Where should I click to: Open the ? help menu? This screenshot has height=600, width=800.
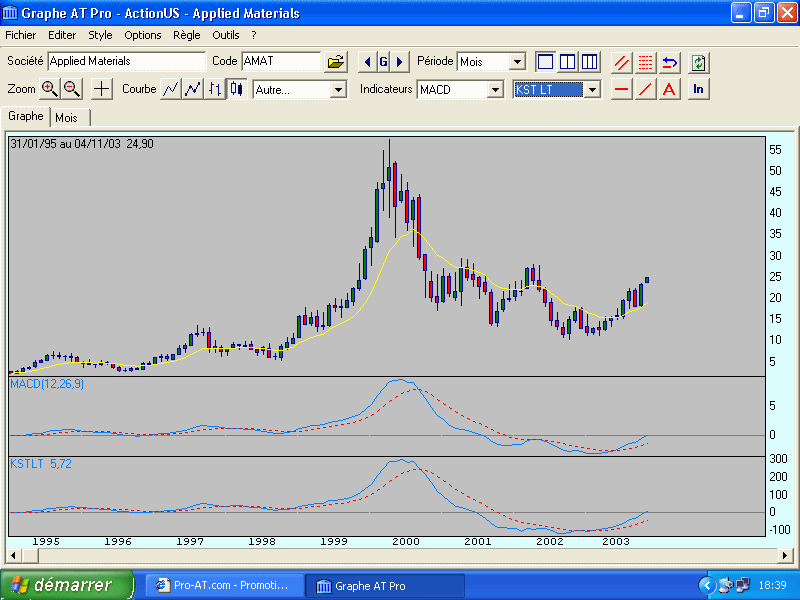pyautogui.click(x=254, y=35)
